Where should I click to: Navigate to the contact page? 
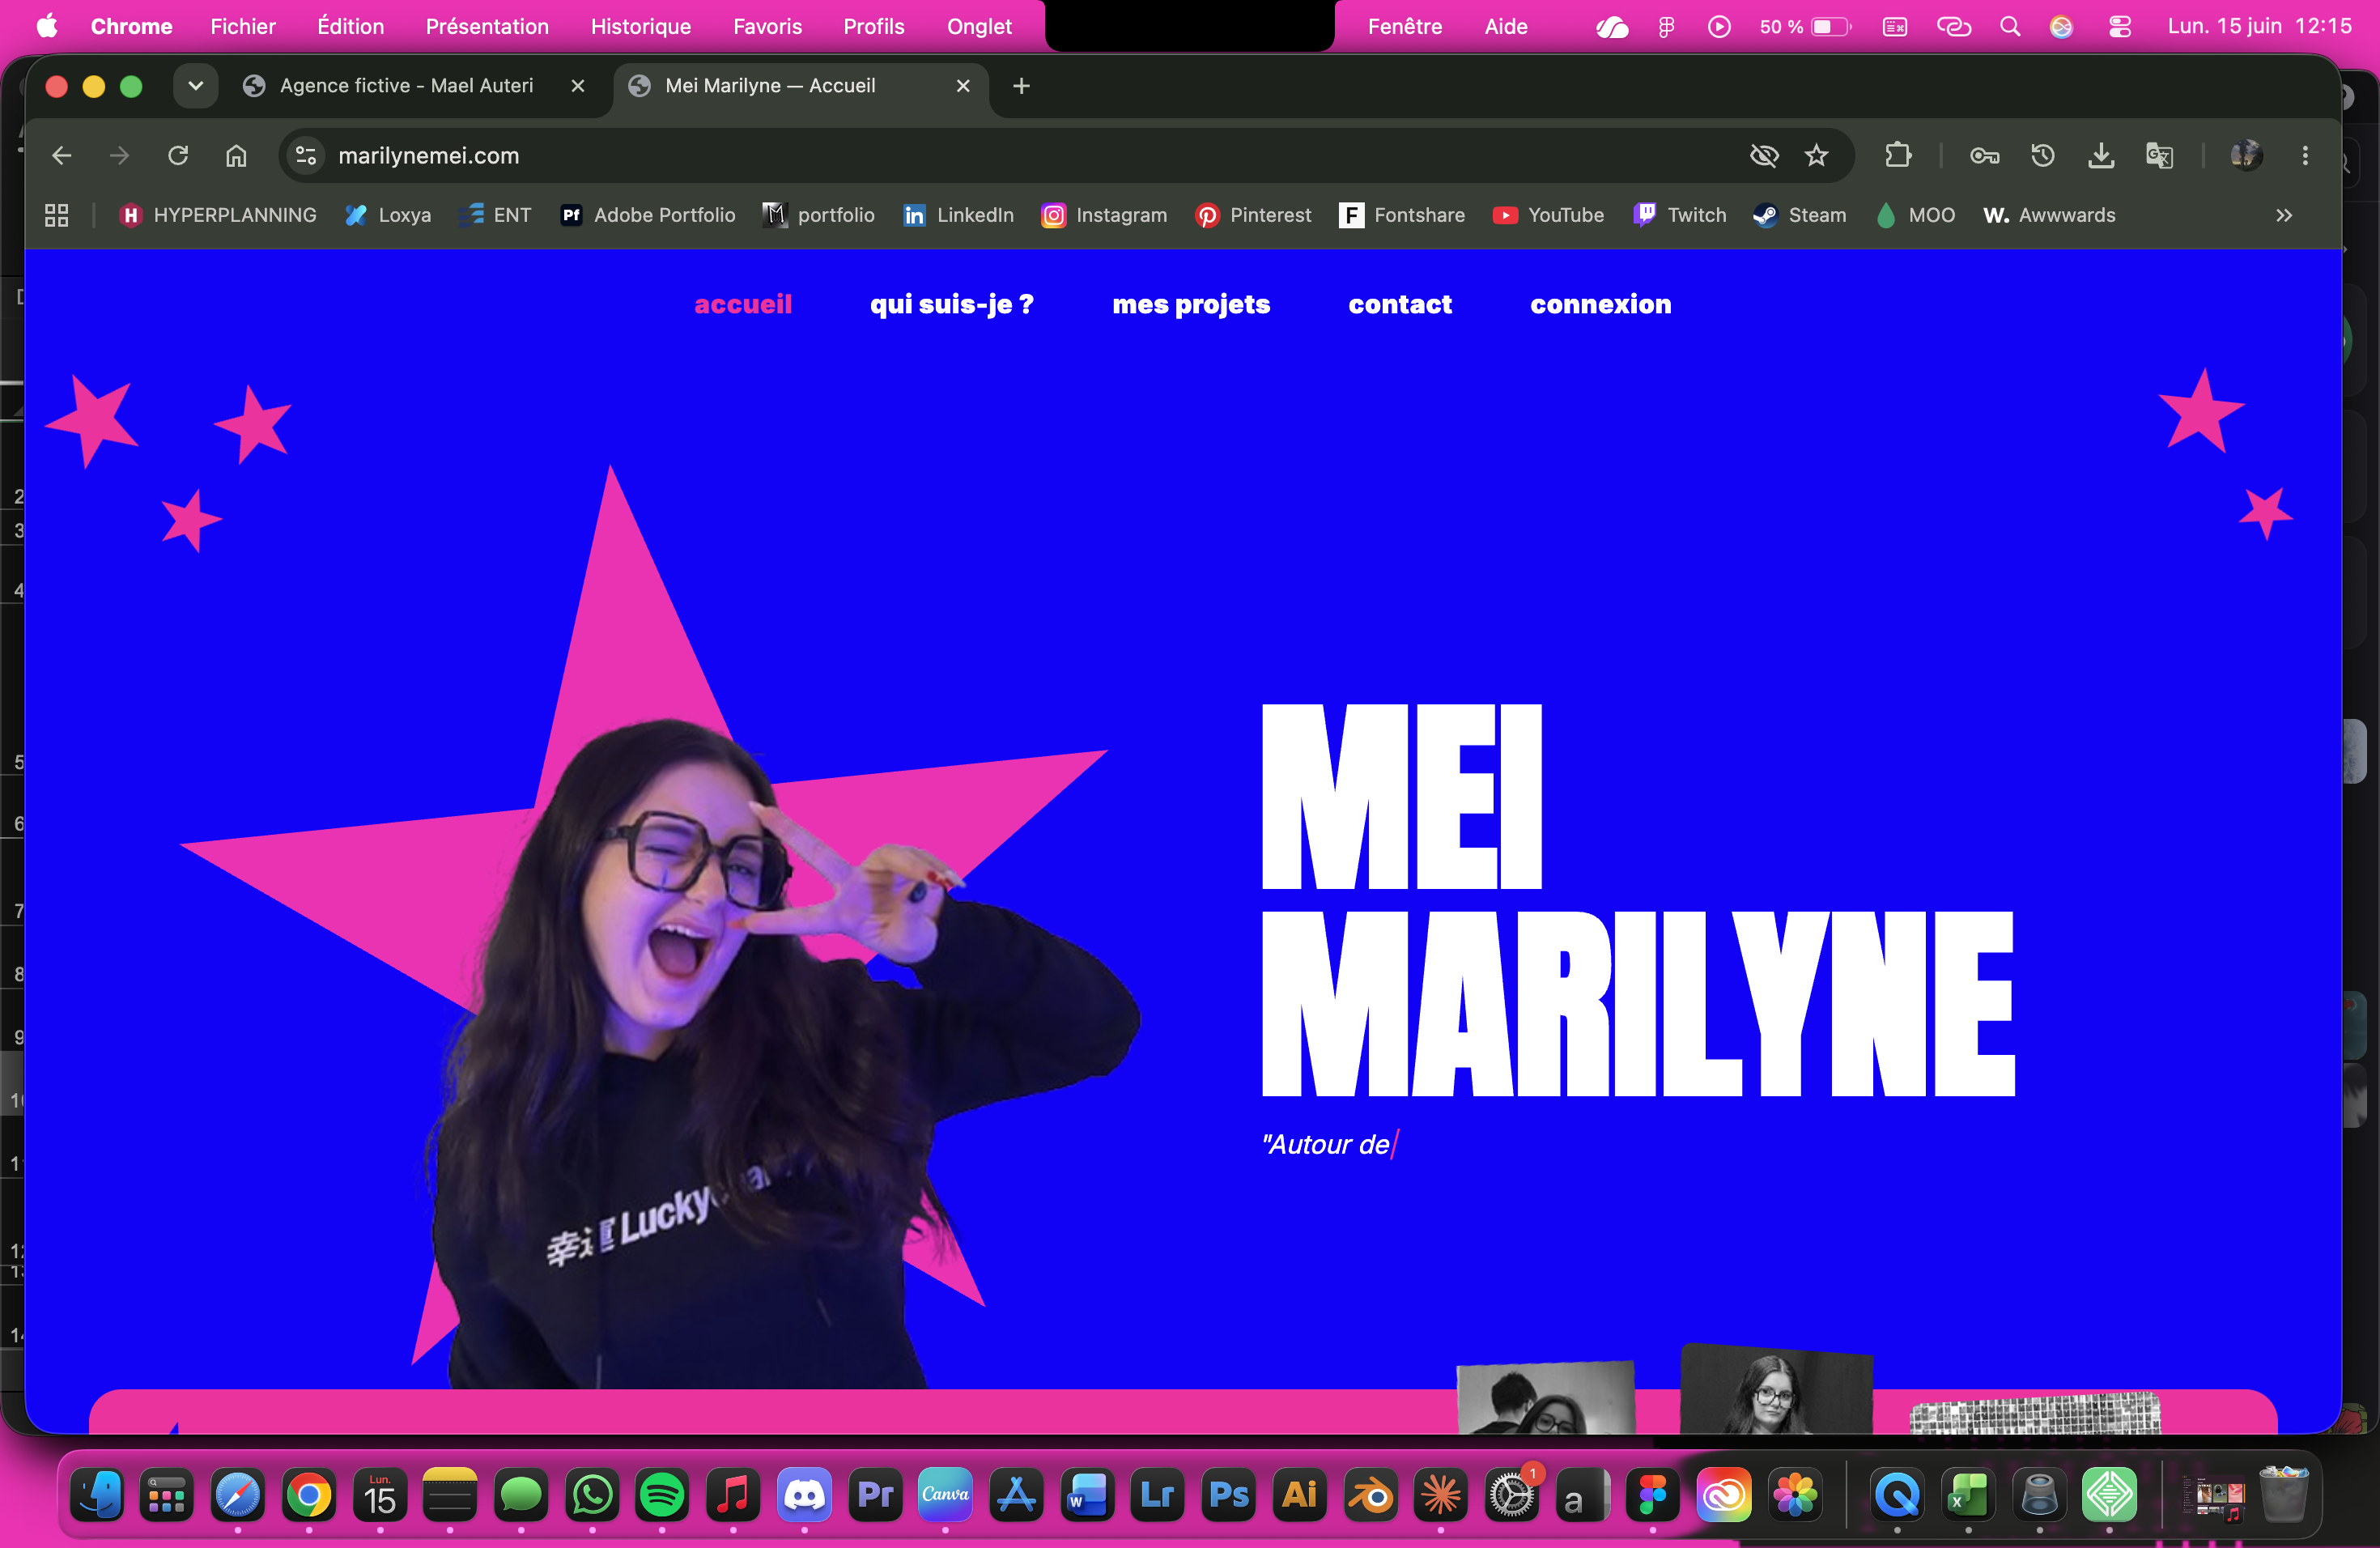coord(1400,304)
